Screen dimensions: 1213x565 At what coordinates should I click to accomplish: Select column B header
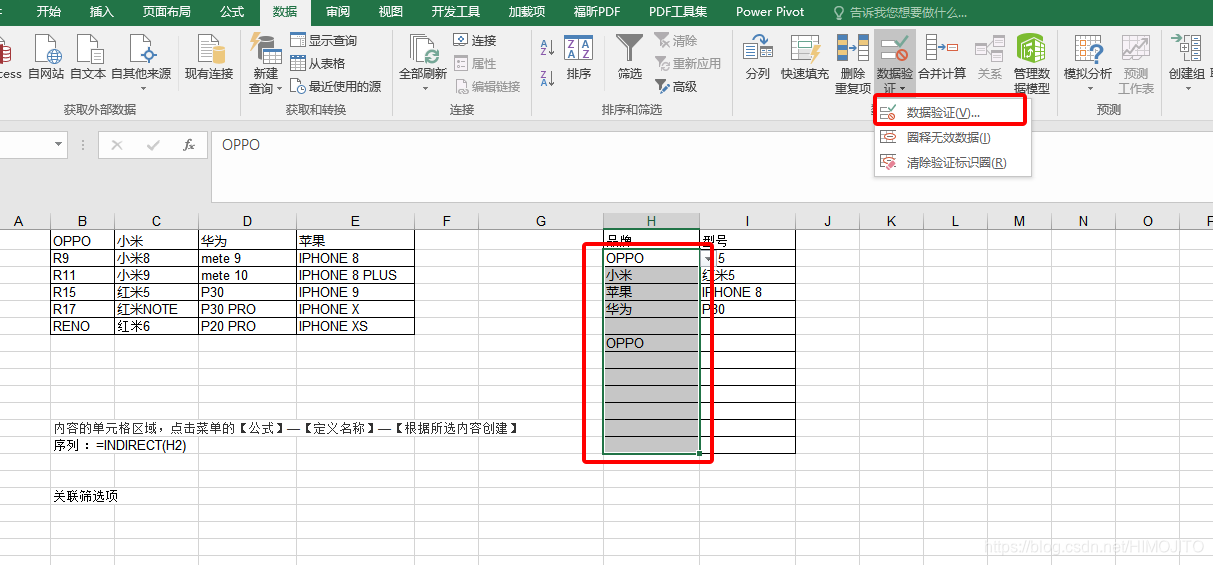[x=82, y=221]
